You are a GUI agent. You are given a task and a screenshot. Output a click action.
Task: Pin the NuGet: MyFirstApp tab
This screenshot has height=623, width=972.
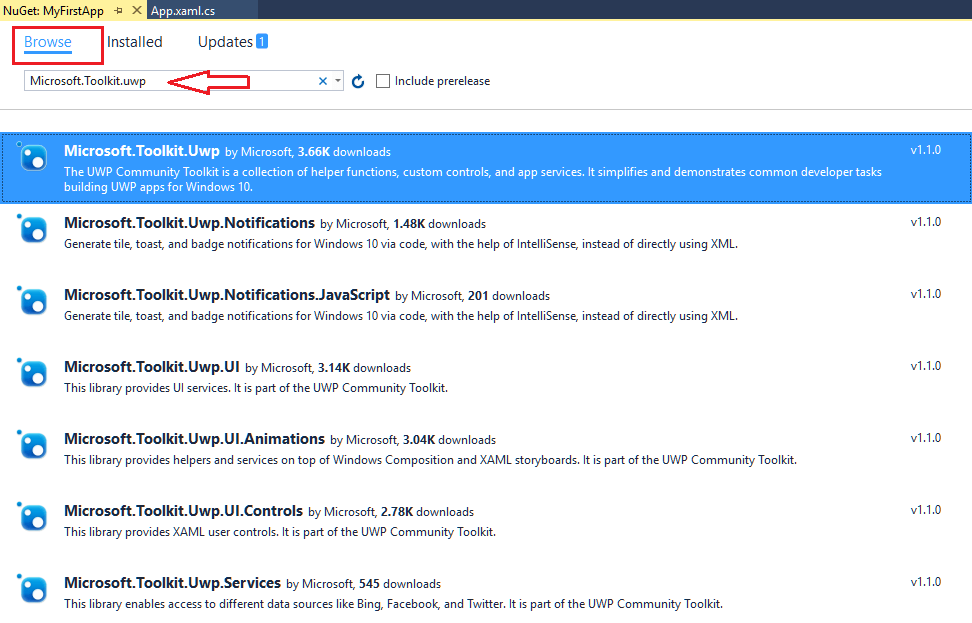(x=118, y=11)
